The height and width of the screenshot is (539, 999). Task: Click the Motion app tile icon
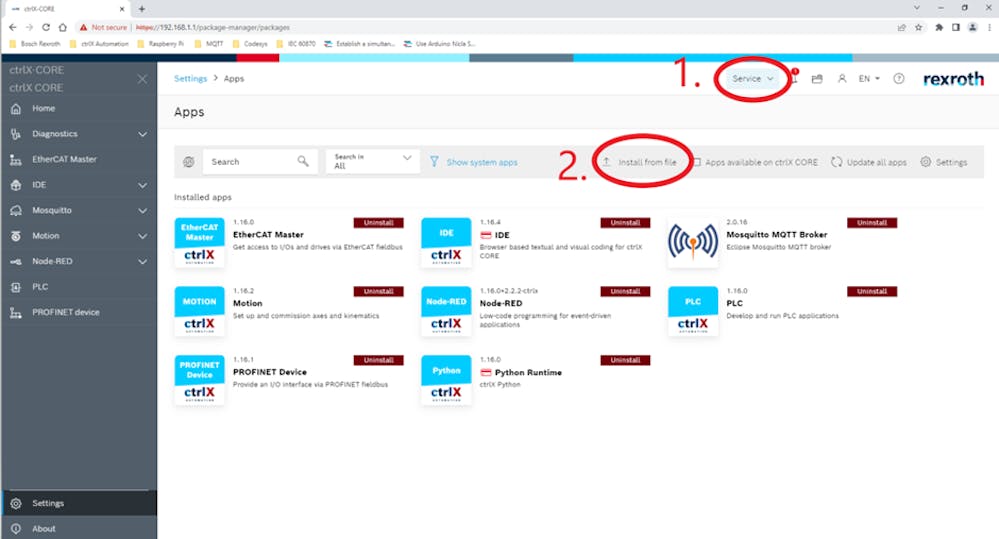[199, 311]
